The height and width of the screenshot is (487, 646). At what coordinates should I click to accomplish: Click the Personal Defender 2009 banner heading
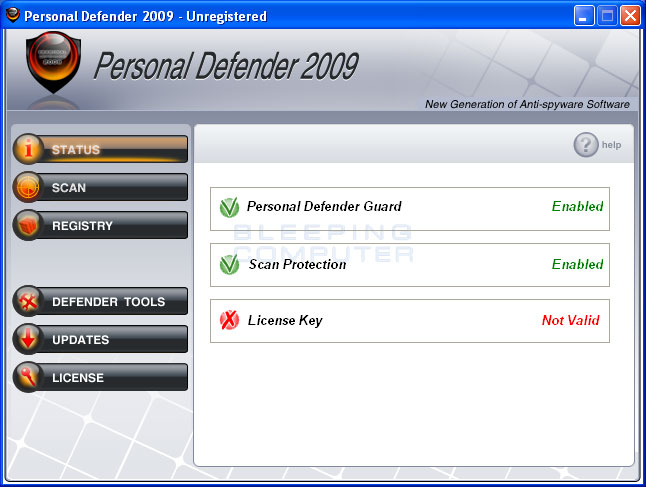coord(226,65)
